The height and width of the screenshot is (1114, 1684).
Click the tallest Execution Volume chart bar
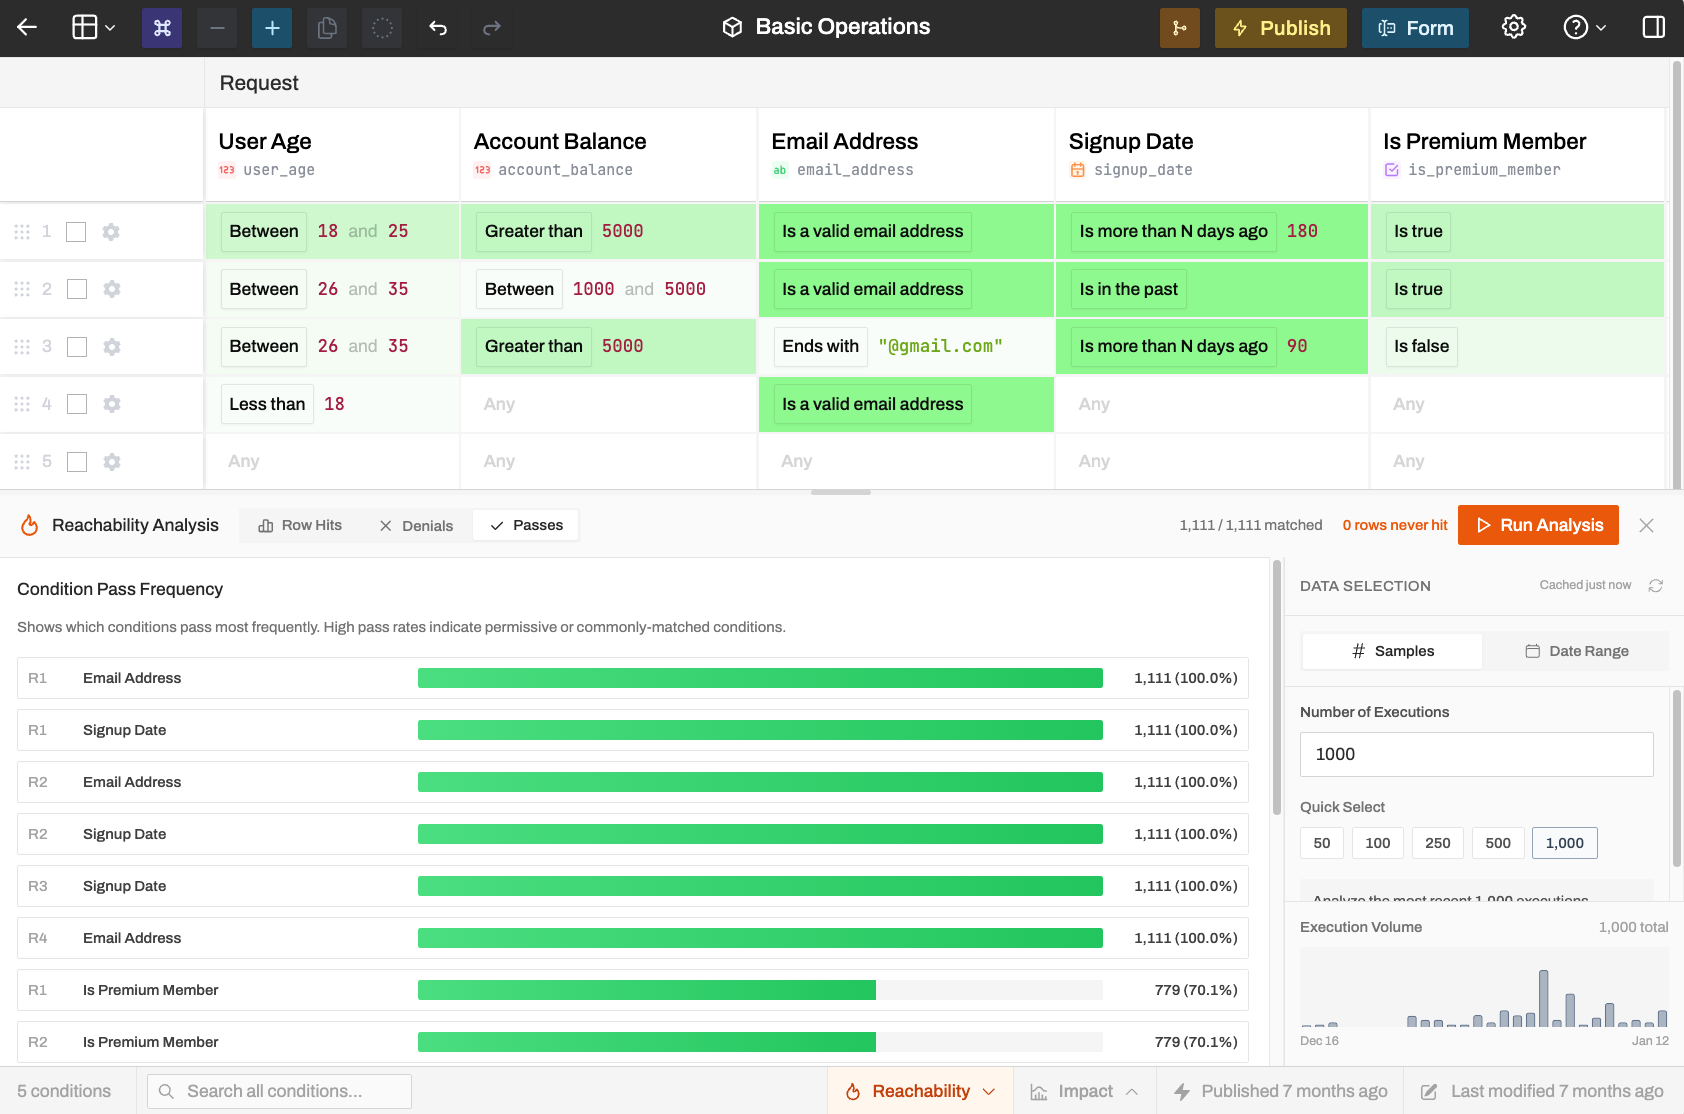tap(1543, 998)
